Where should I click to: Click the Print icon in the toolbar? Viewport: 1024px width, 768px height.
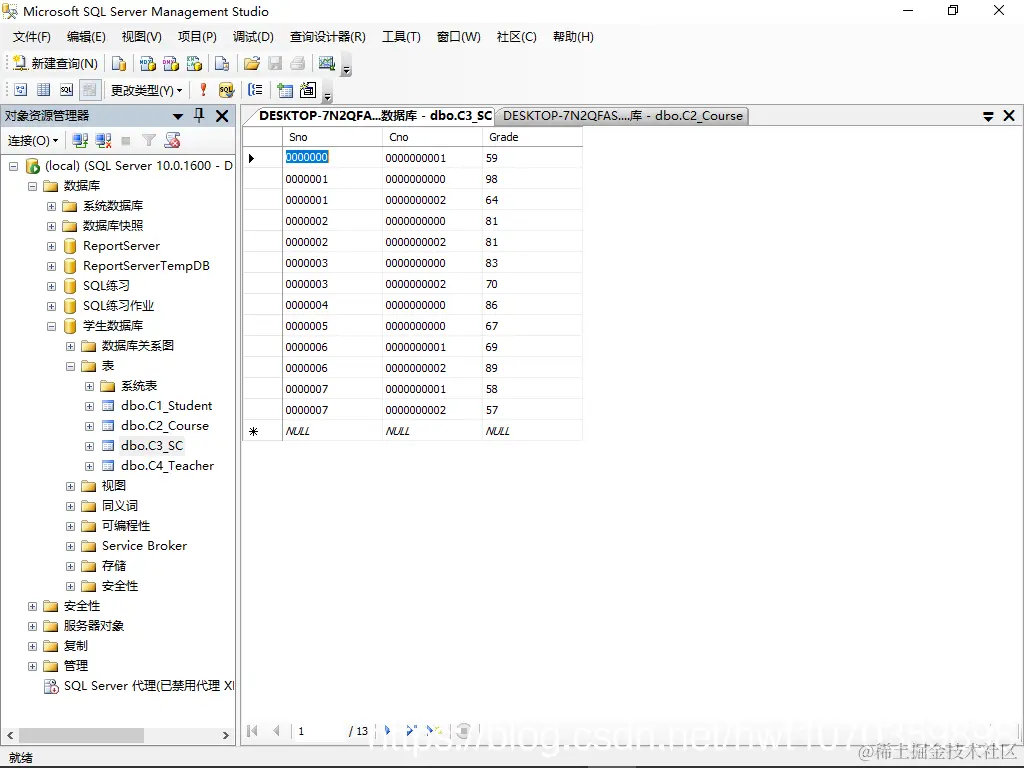coord(298,63)
